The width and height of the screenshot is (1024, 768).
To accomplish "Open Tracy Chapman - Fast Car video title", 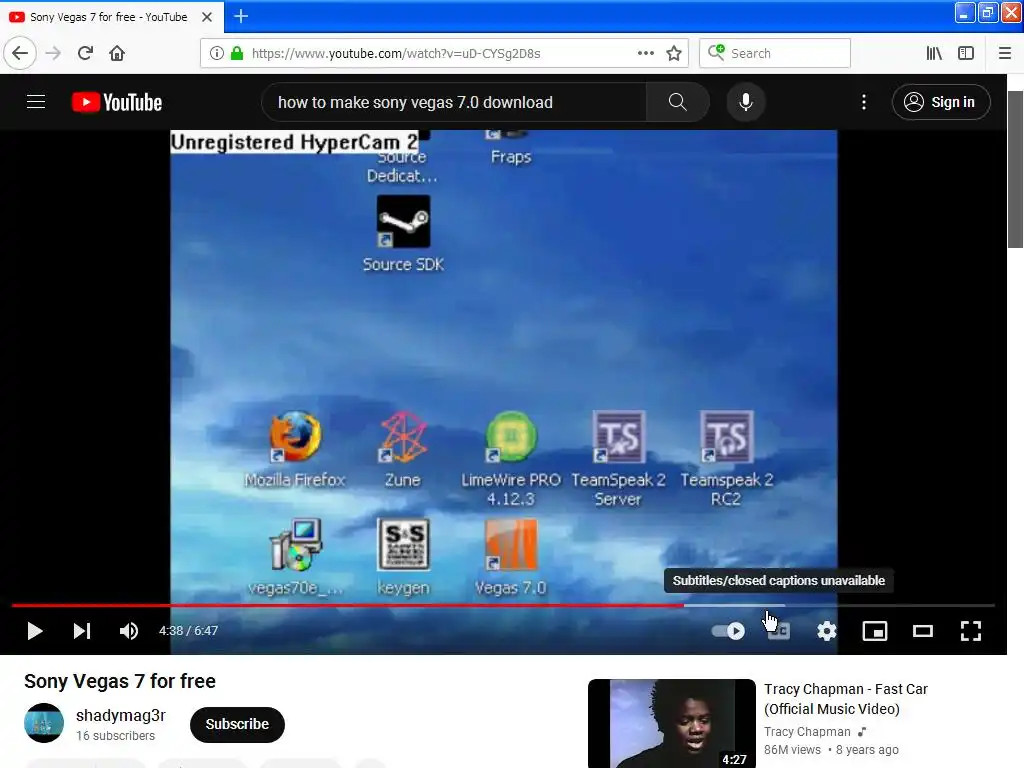I will pyautogui.click(x=846, y=699).
